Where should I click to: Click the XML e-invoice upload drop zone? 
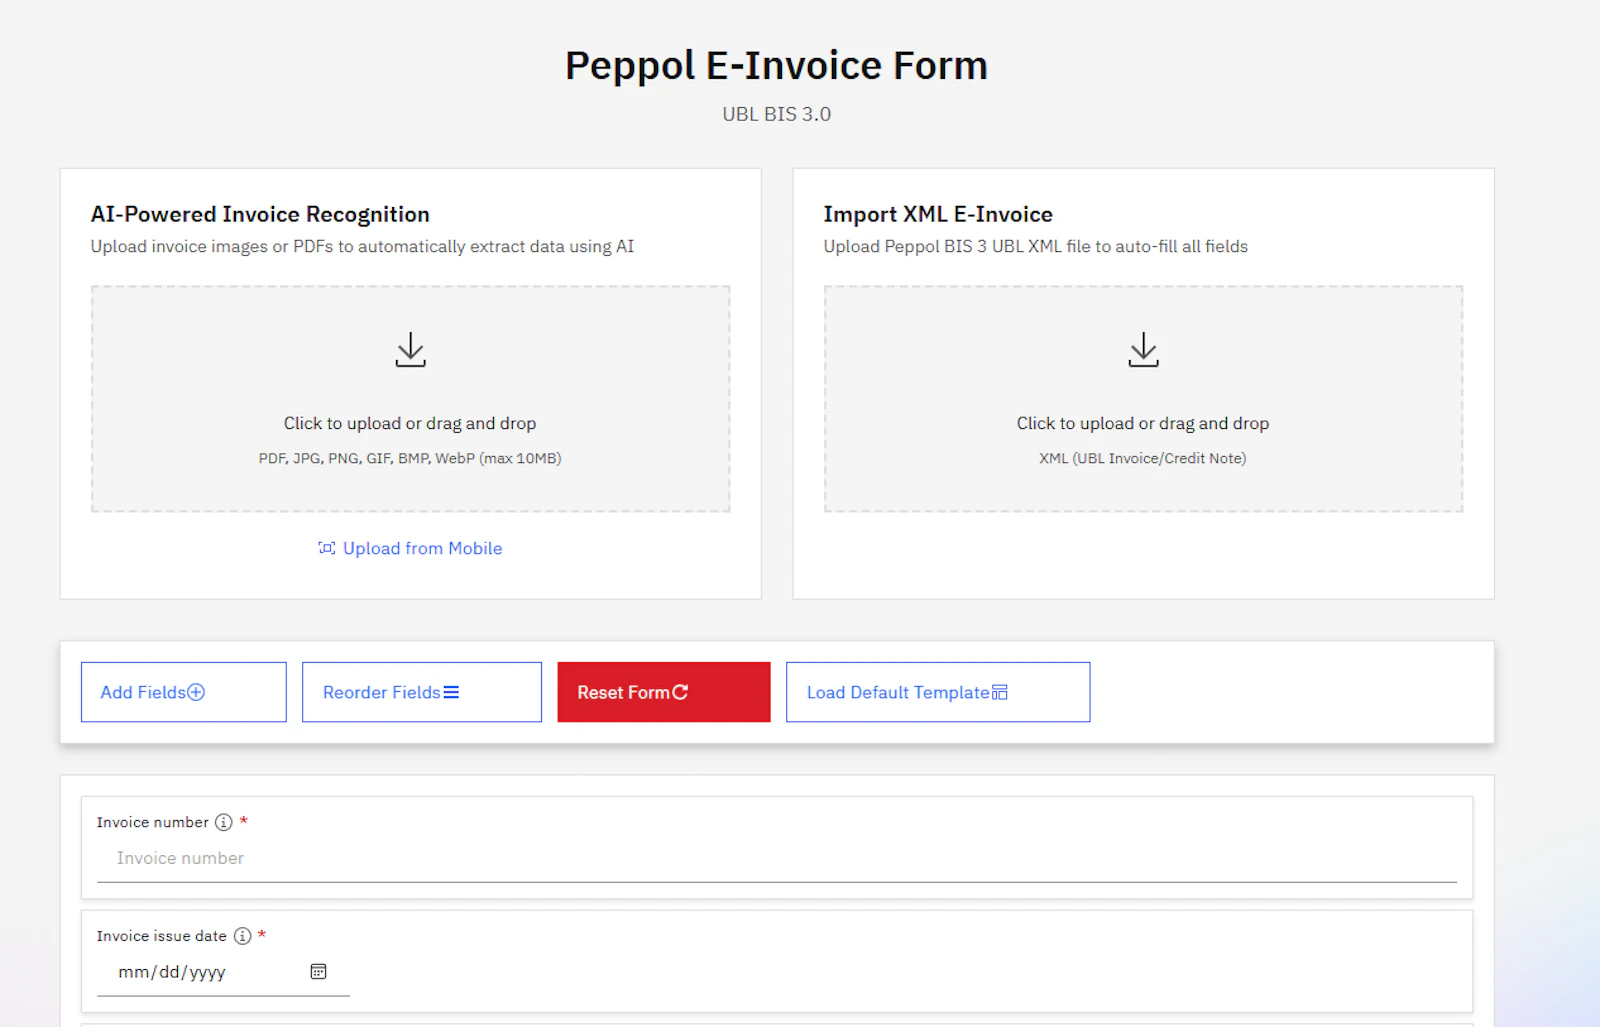point(1143,399)
